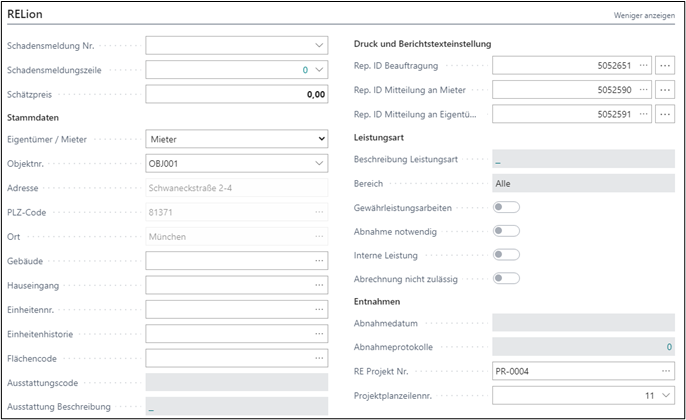Click the Hauseingang lookup ellipsis
This screenshot has height=420, width=686.
[319, 285]
